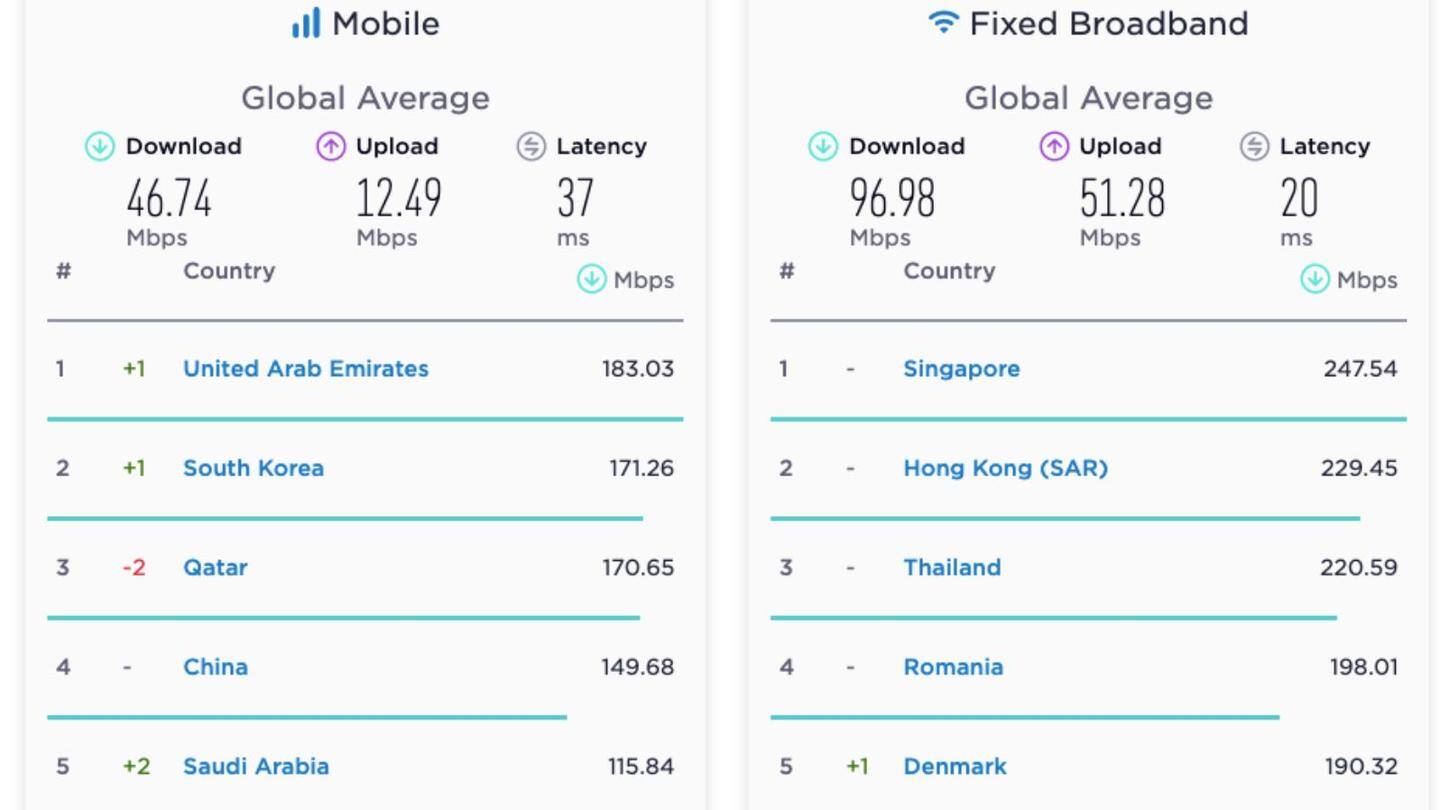Click the Mobile bar-chart signal icon
1440x810 pixels.
click(306, 23)
